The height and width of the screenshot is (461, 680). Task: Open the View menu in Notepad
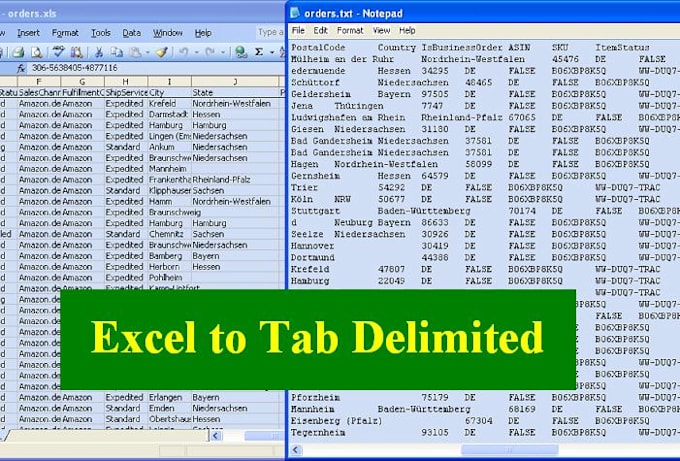point(381,30)
